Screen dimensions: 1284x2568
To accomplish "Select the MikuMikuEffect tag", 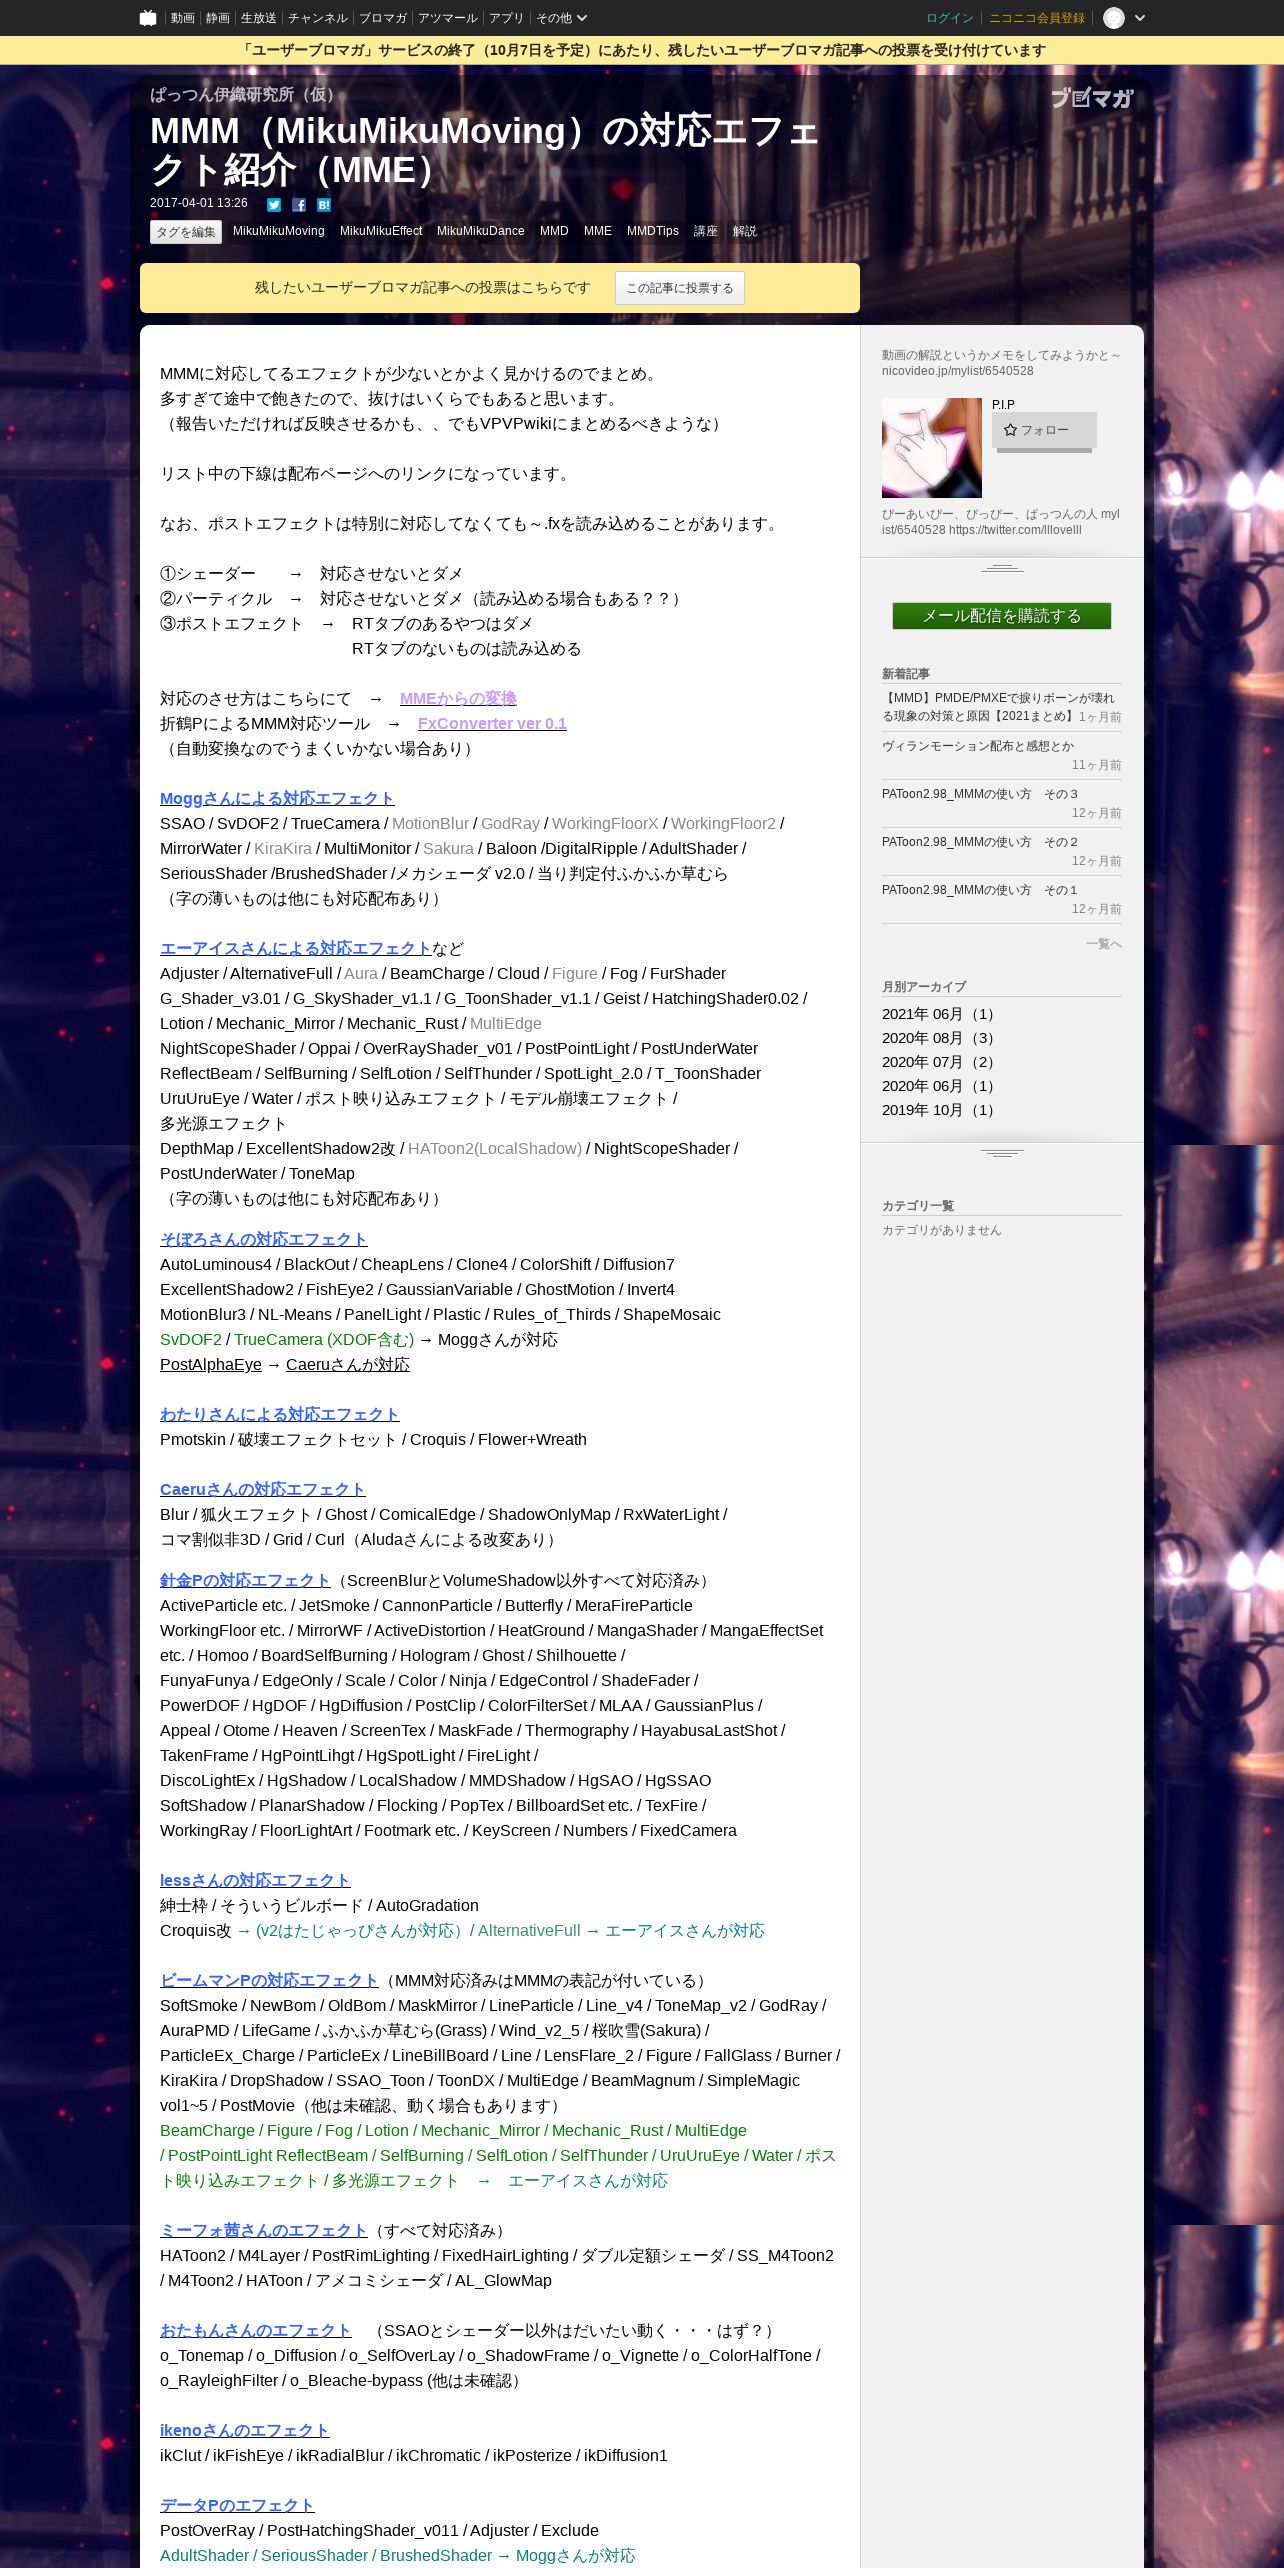I will pyautogui.click(x=381, y=231).
